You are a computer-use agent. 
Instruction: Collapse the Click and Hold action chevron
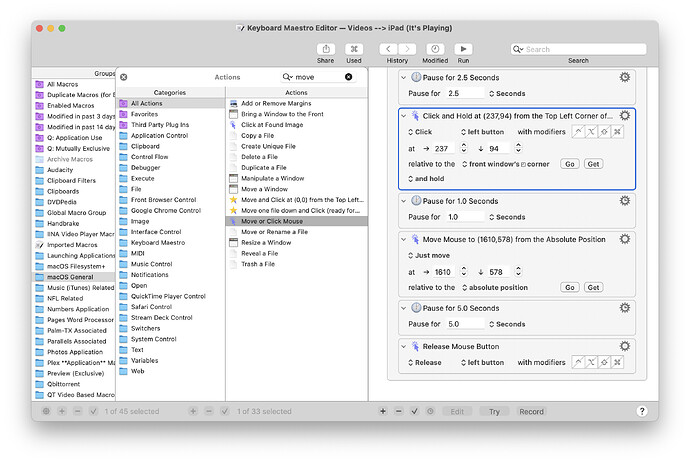pyautogui.click(x=404, y=116)
